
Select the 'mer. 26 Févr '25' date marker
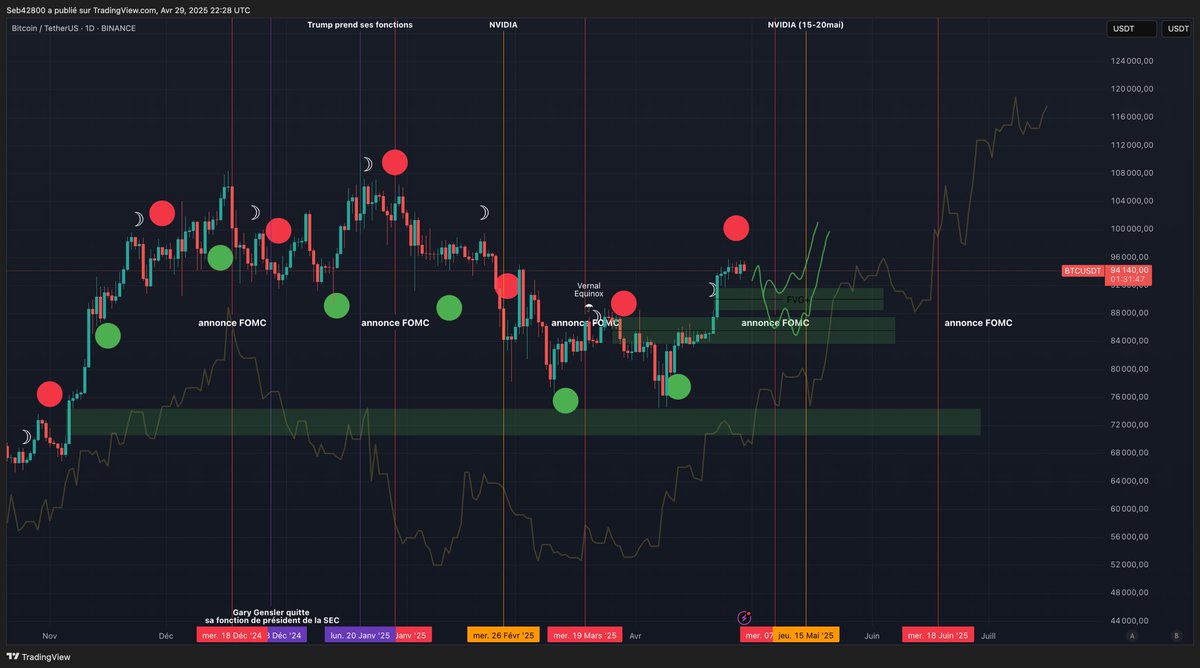click(x=503, y=635)
